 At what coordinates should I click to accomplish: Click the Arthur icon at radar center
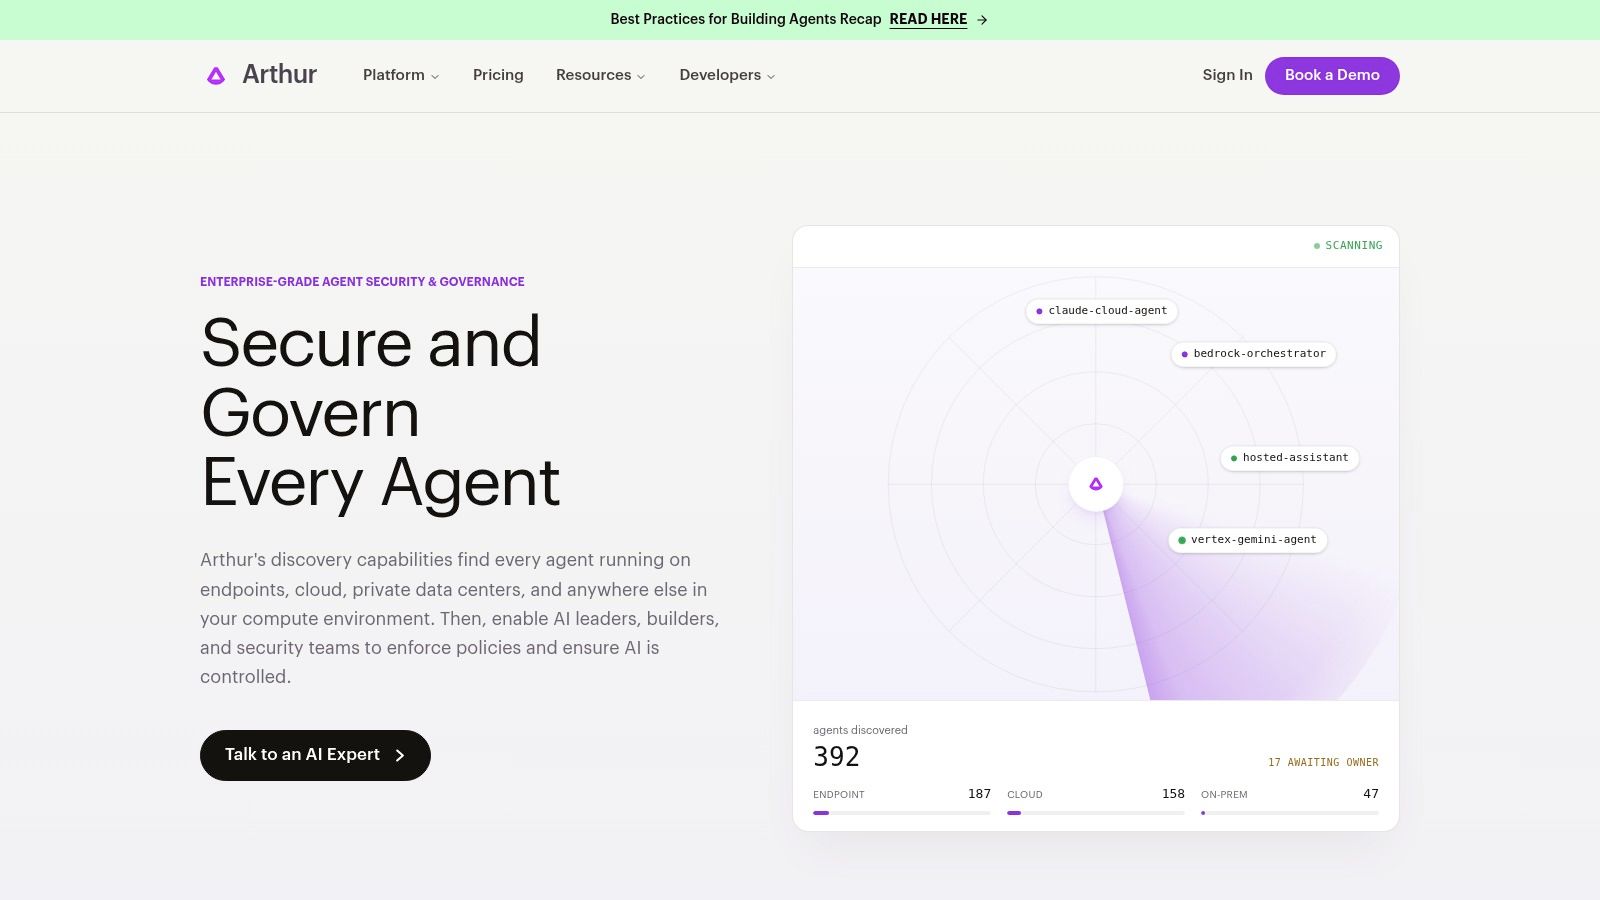1096,484
